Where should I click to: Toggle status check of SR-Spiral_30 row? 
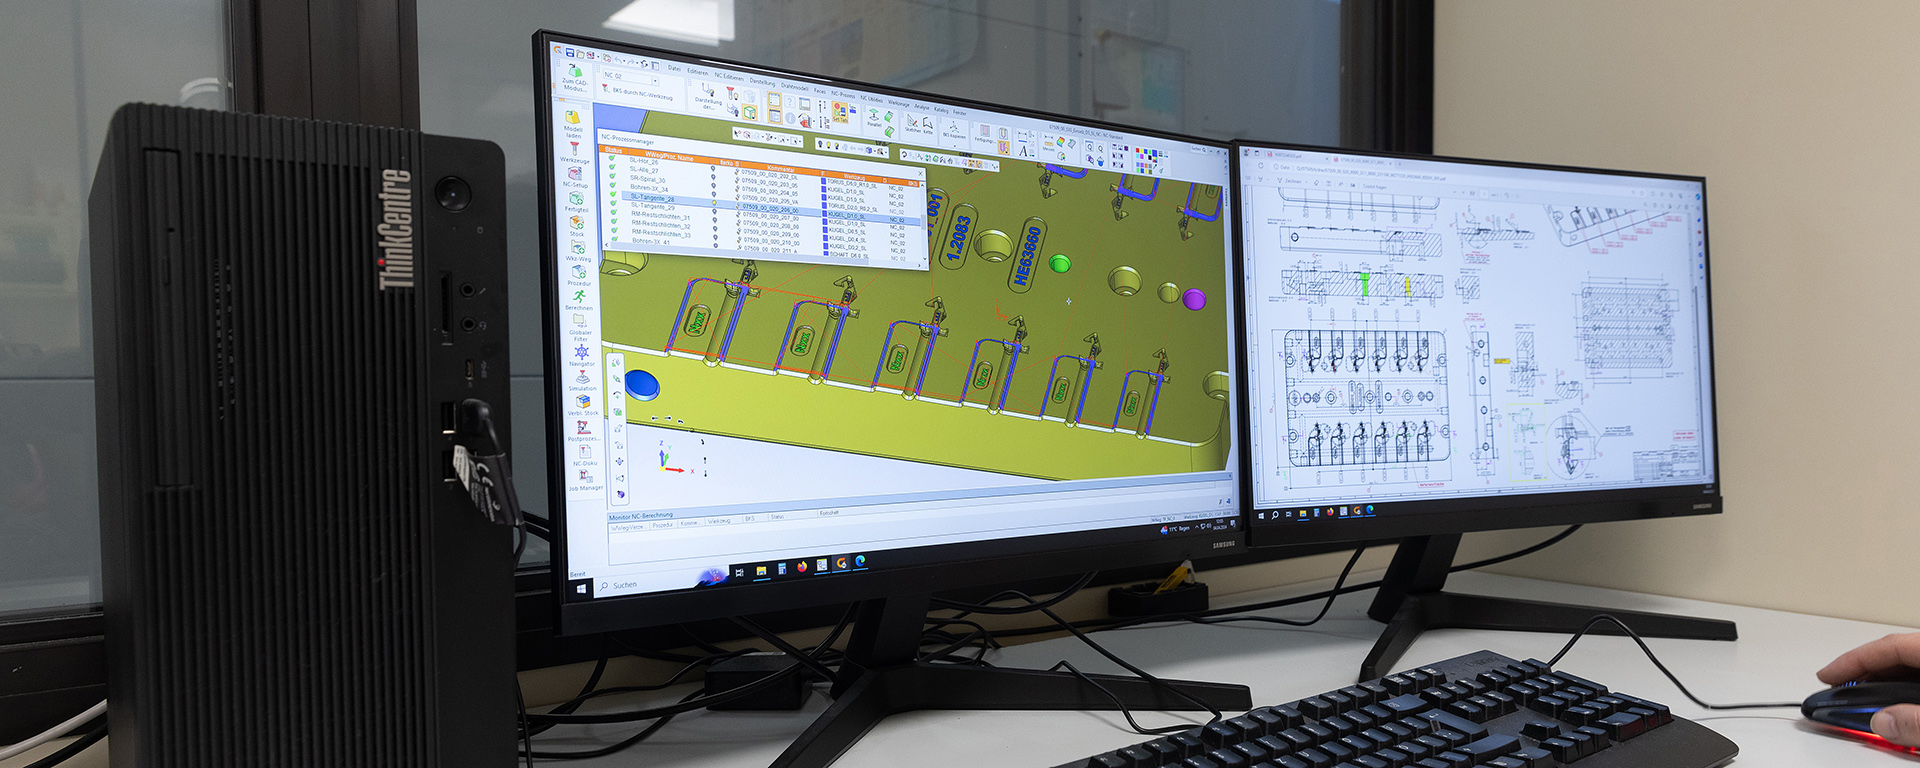click(612, 176)
